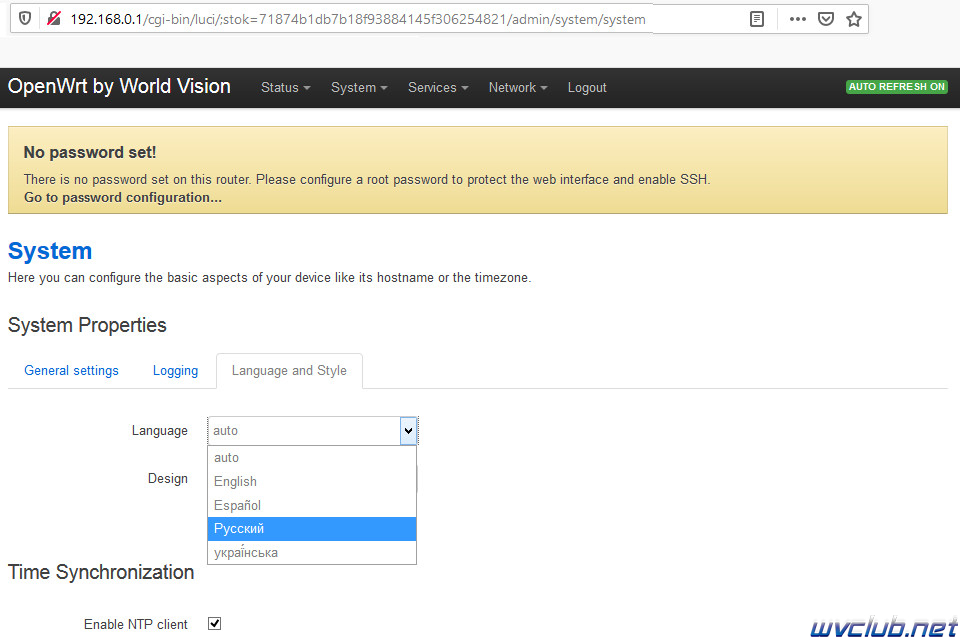
Task: Bookmark this page with star icon
Action: tap(853, 19)
